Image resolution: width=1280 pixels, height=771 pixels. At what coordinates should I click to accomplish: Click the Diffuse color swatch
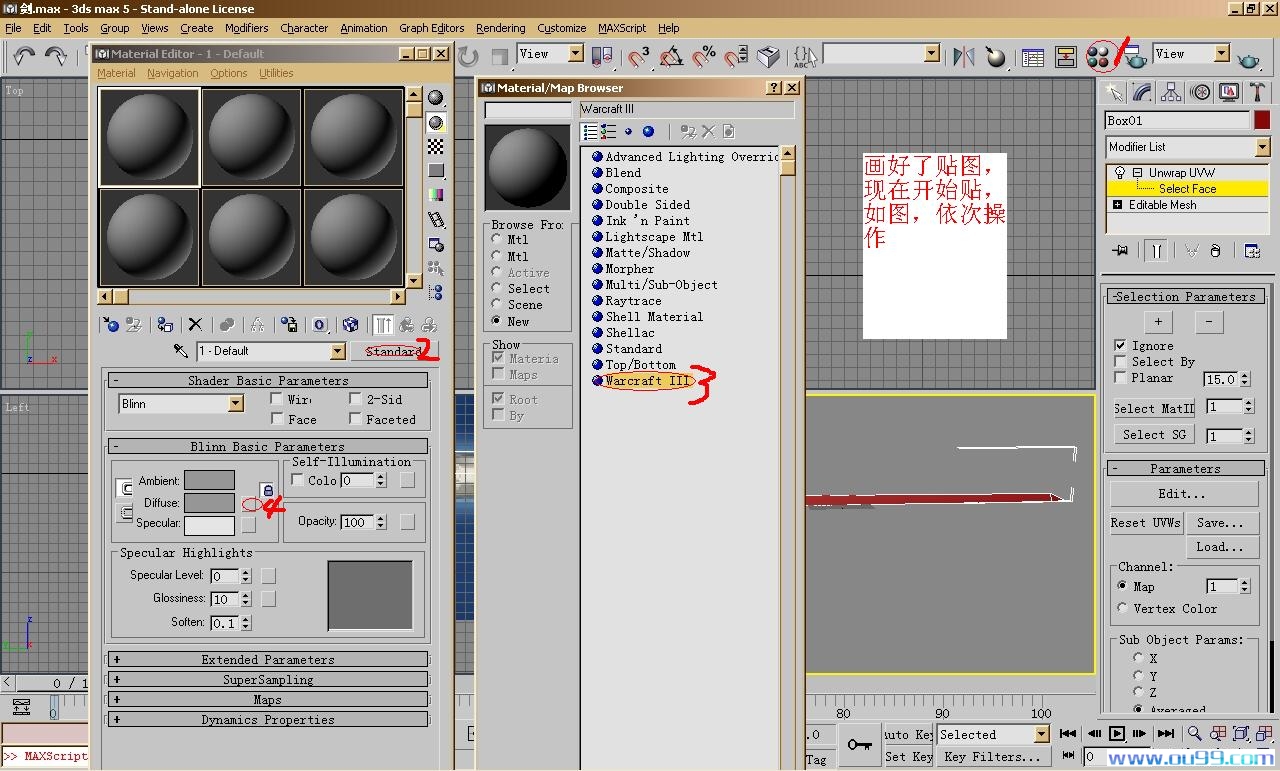click(x=209, y=503)
